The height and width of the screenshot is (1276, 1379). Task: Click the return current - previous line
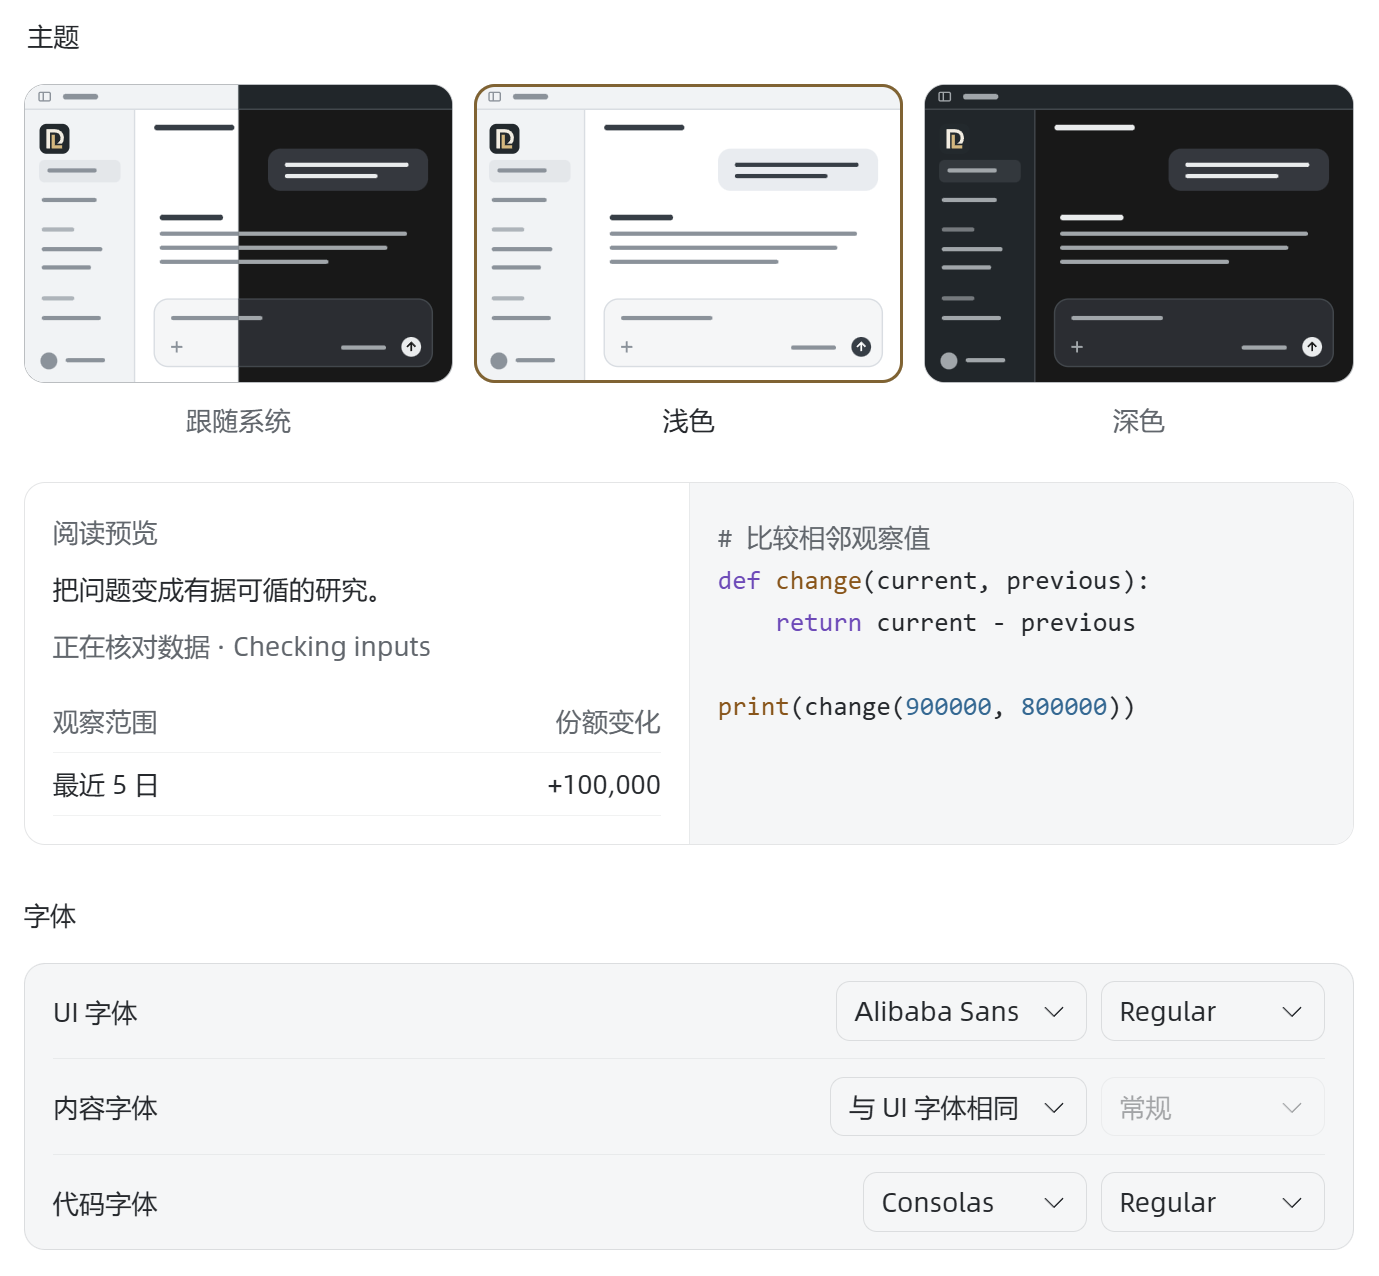coord(955,623)
